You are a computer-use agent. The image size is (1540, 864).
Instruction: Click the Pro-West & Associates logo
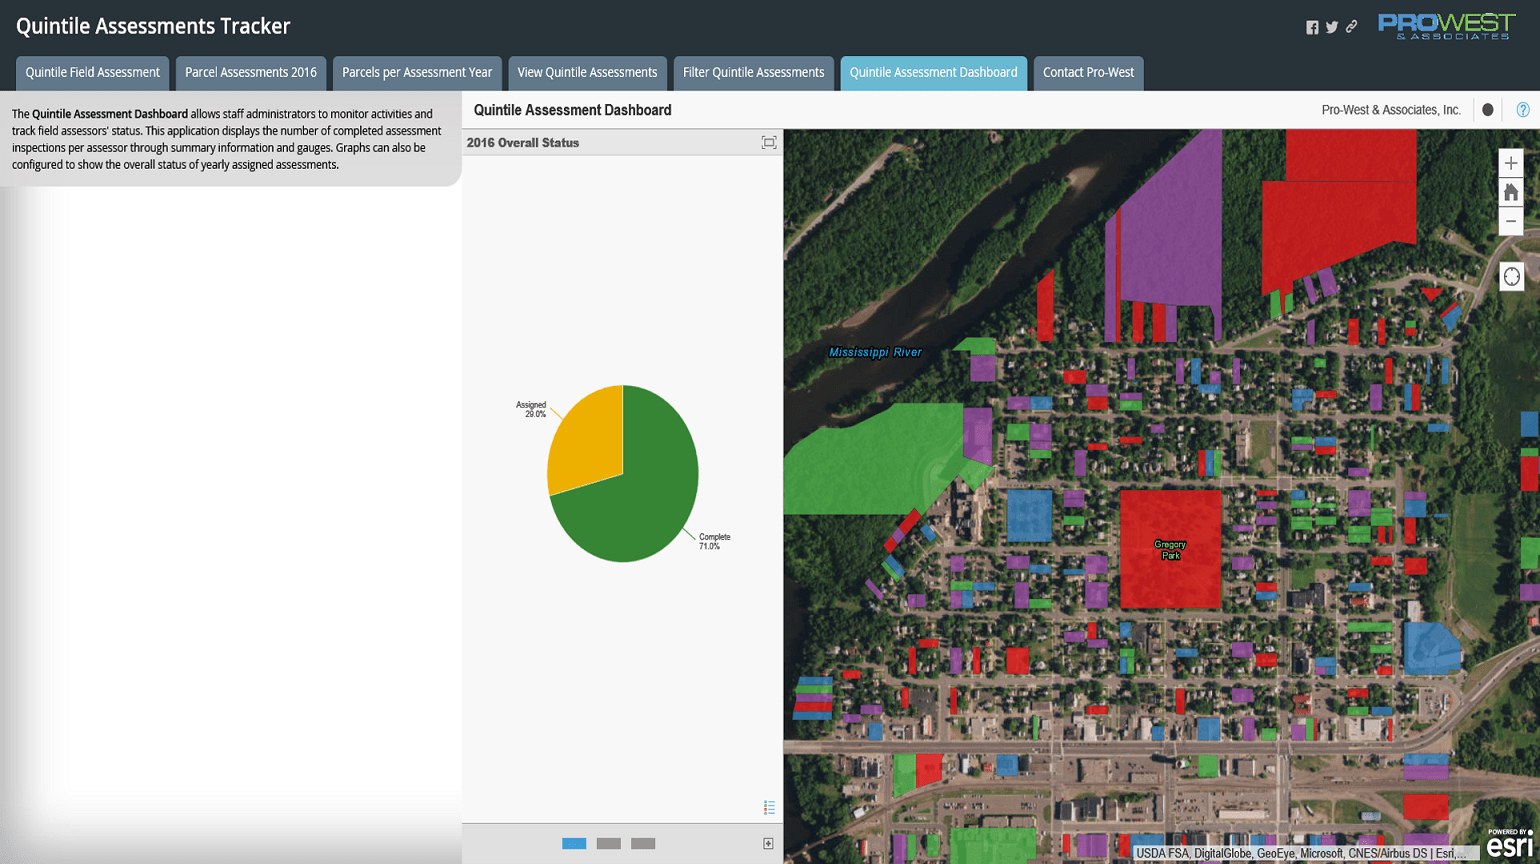click(x=1445, y=27)
